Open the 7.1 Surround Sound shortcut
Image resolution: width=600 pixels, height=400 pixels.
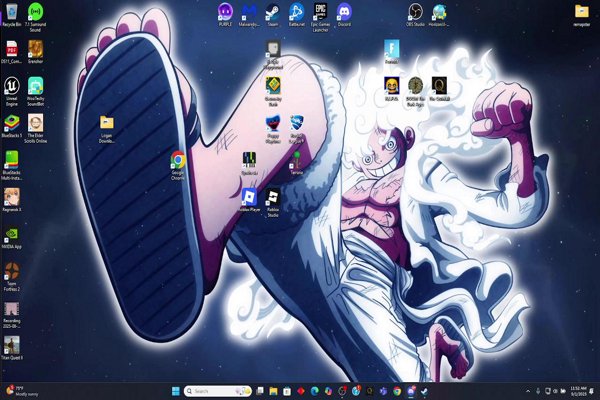click(x=35, y=17)
